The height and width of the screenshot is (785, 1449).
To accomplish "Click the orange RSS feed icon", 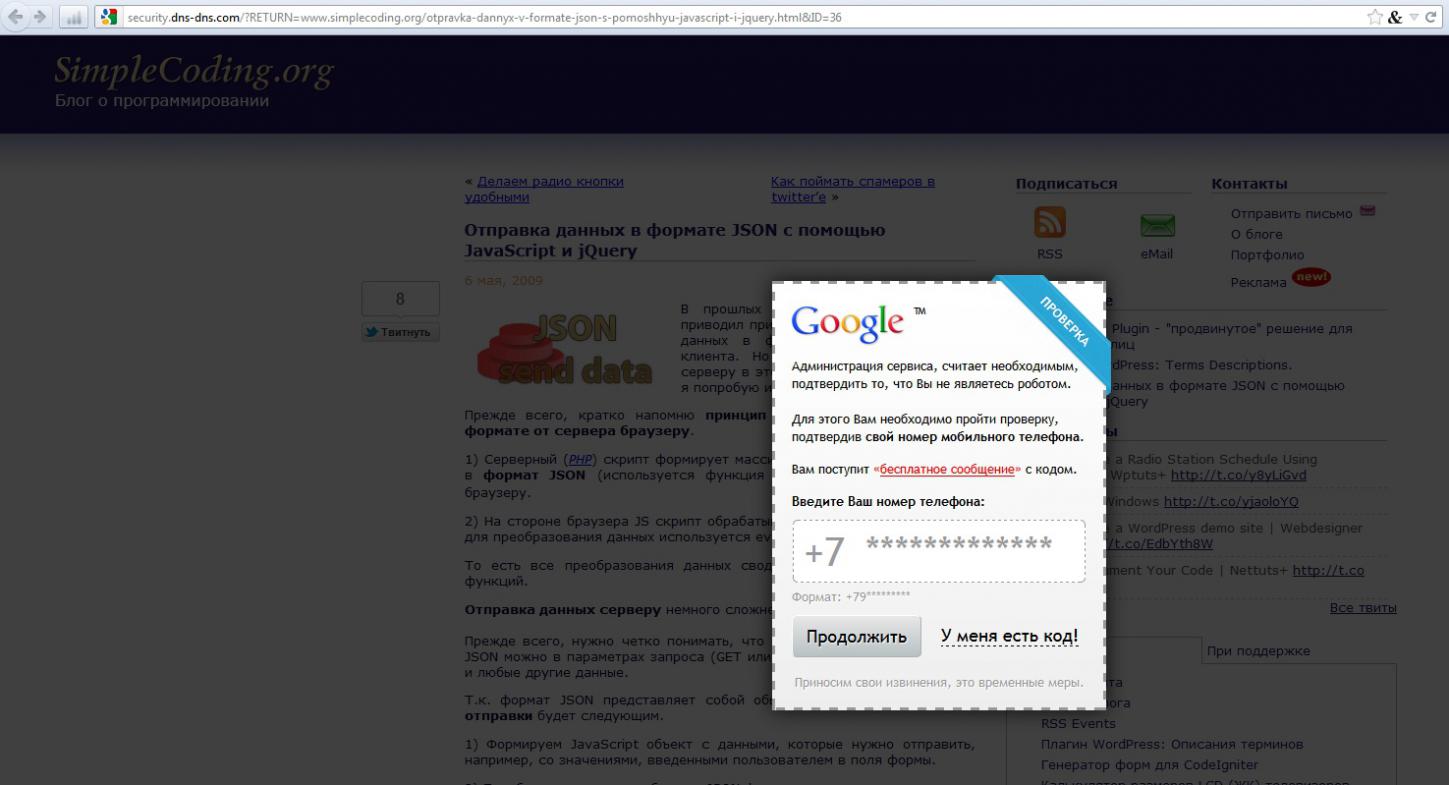I will pos(1049,222).
